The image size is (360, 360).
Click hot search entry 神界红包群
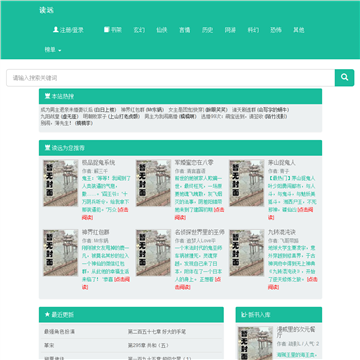click(x=133, y=110)
